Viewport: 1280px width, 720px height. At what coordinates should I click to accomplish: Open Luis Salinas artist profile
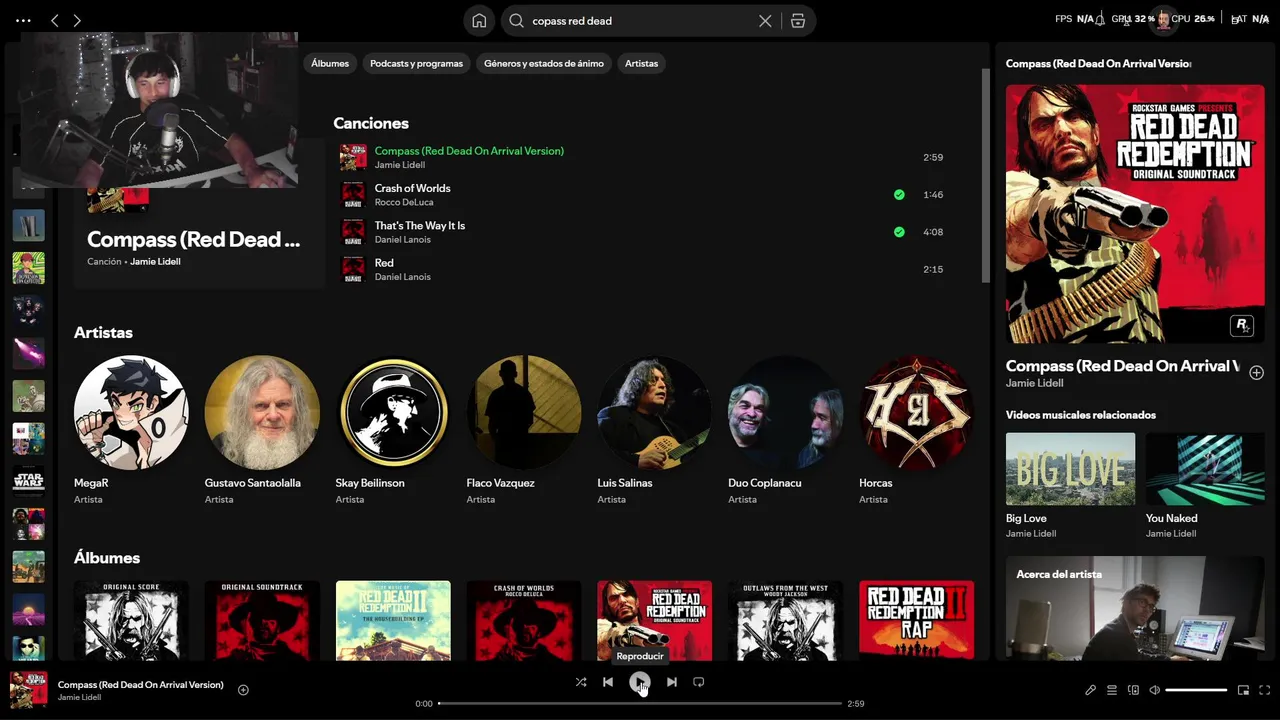pos(655,428)
